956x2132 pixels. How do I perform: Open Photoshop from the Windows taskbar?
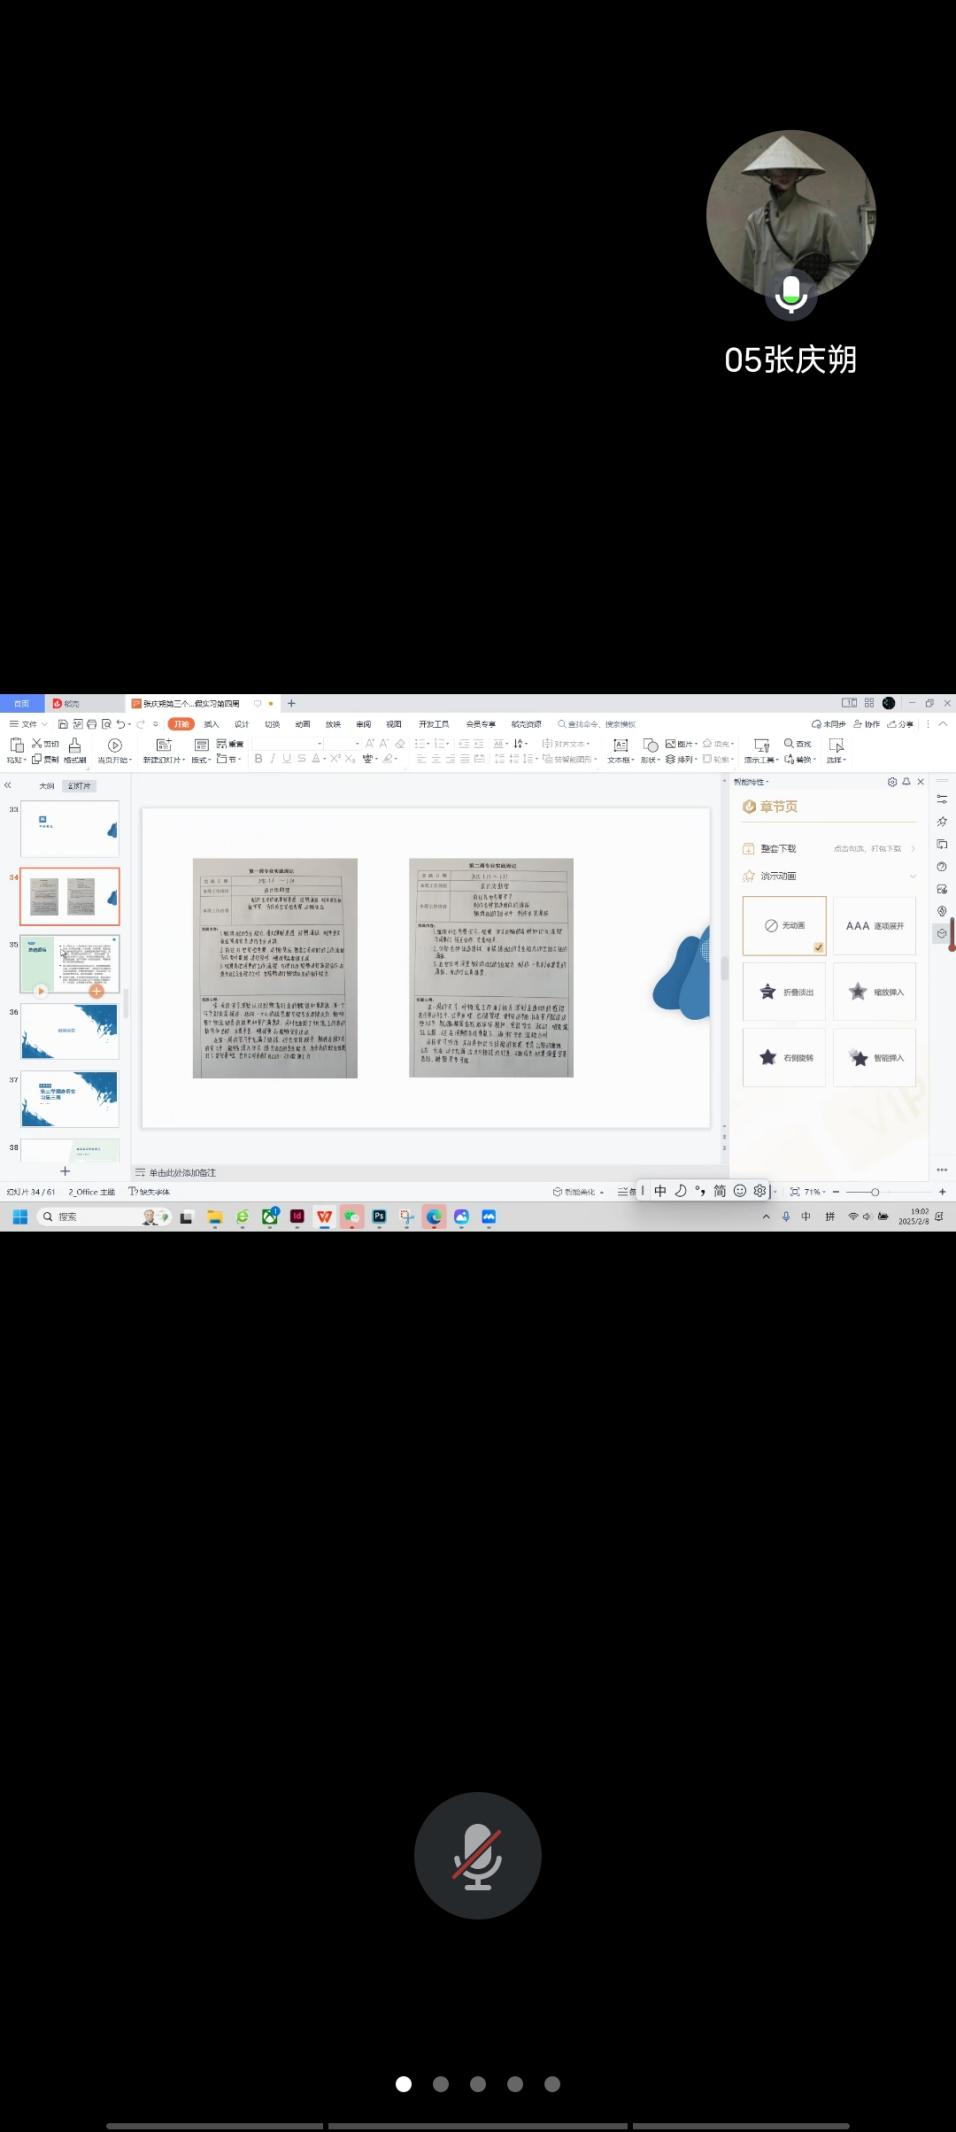coord(379,1217)
